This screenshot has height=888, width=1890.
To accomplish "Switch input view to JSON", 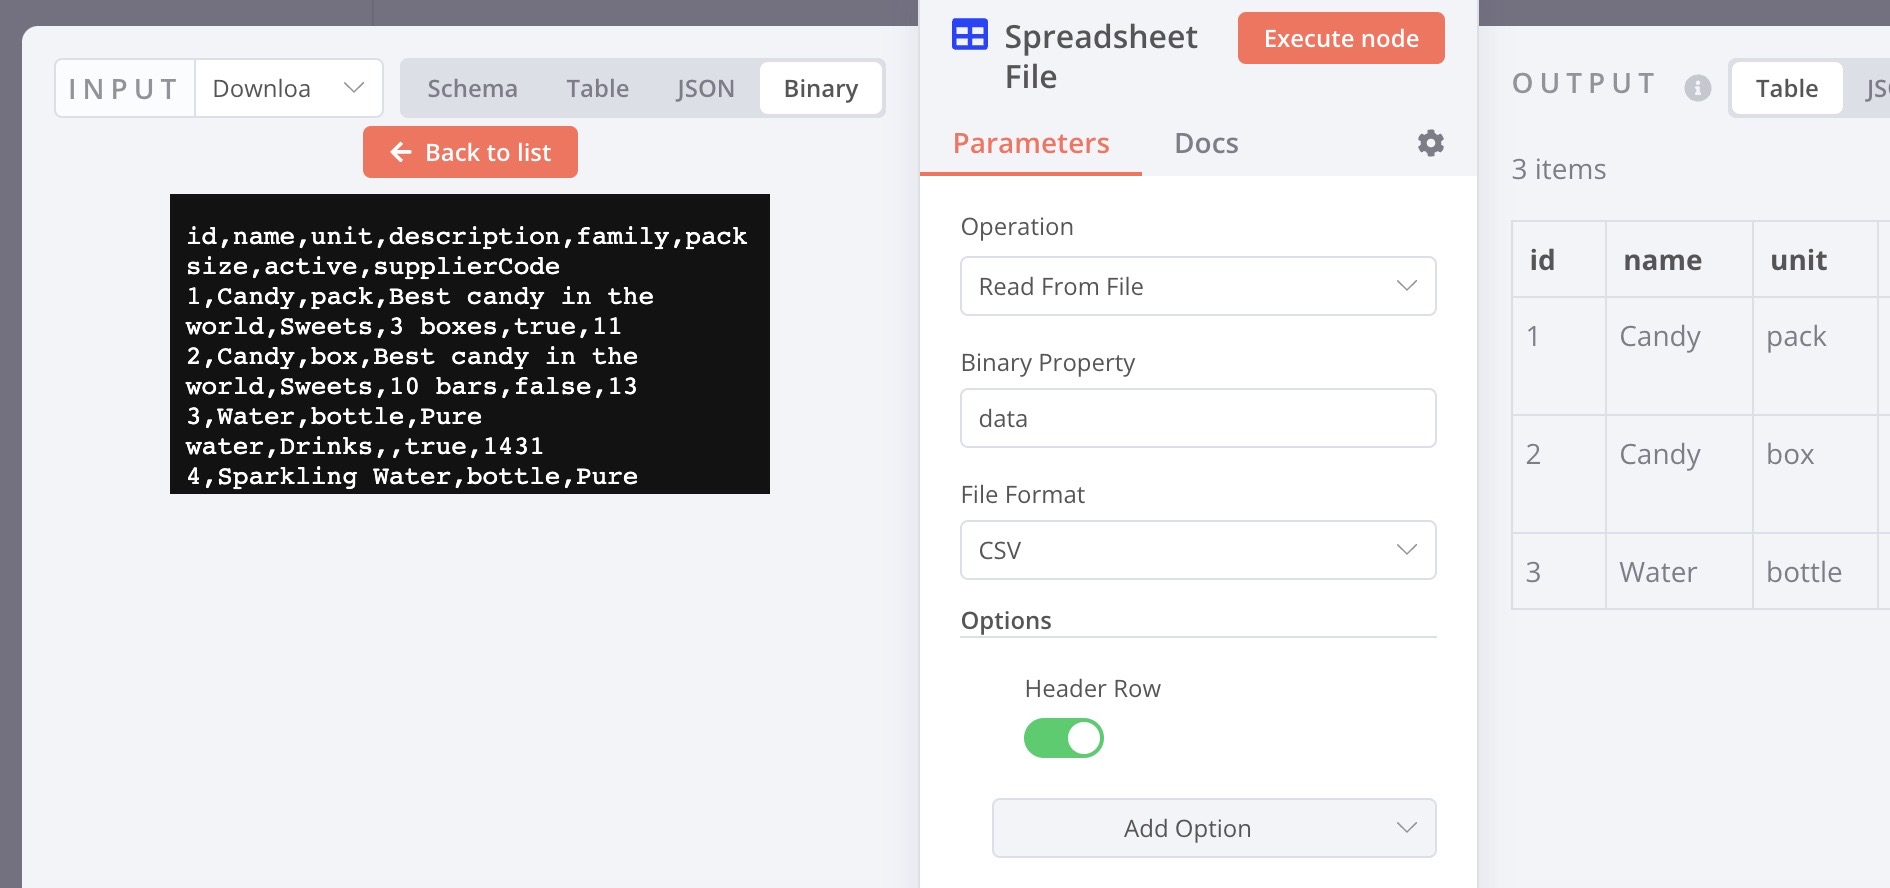I will (705, 88).
